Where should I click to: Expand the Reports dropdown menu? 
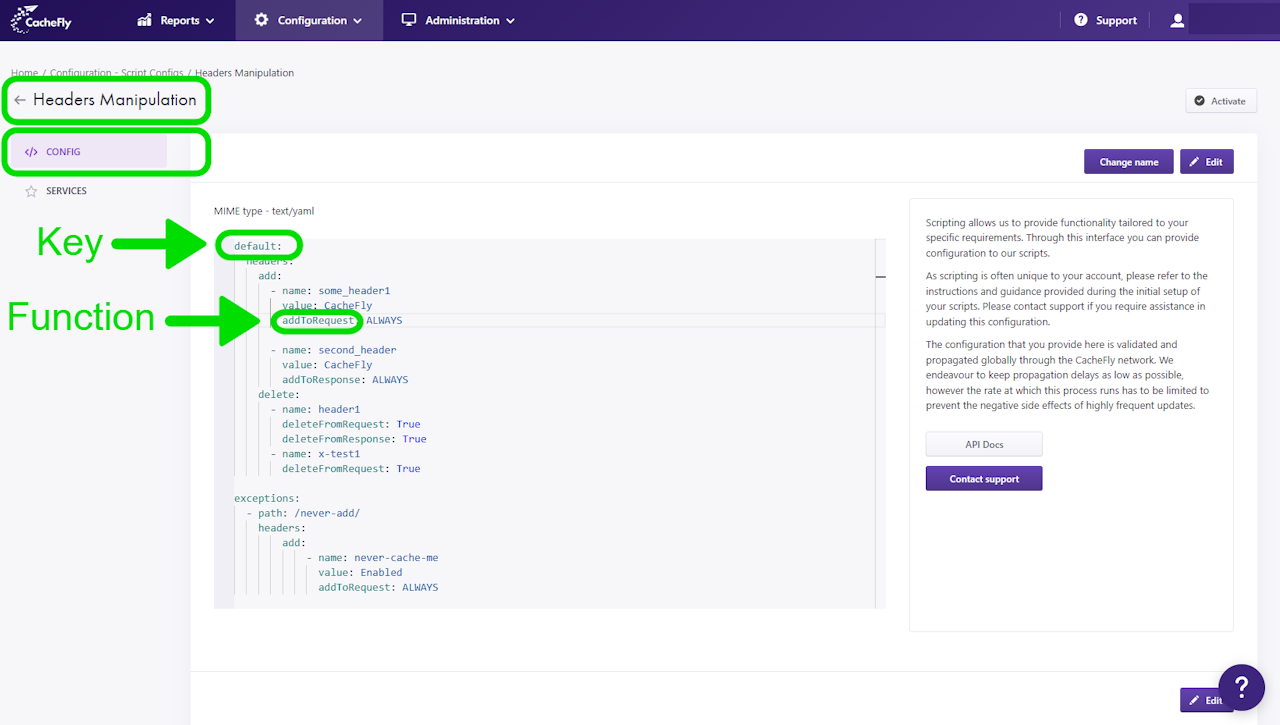click(176, 20)
